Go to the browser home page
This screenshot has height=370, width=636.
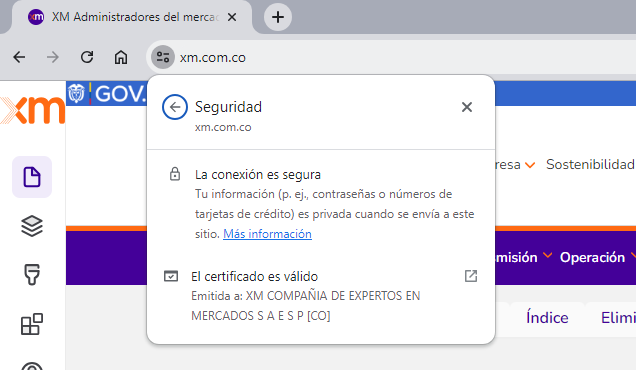point(120,57)
